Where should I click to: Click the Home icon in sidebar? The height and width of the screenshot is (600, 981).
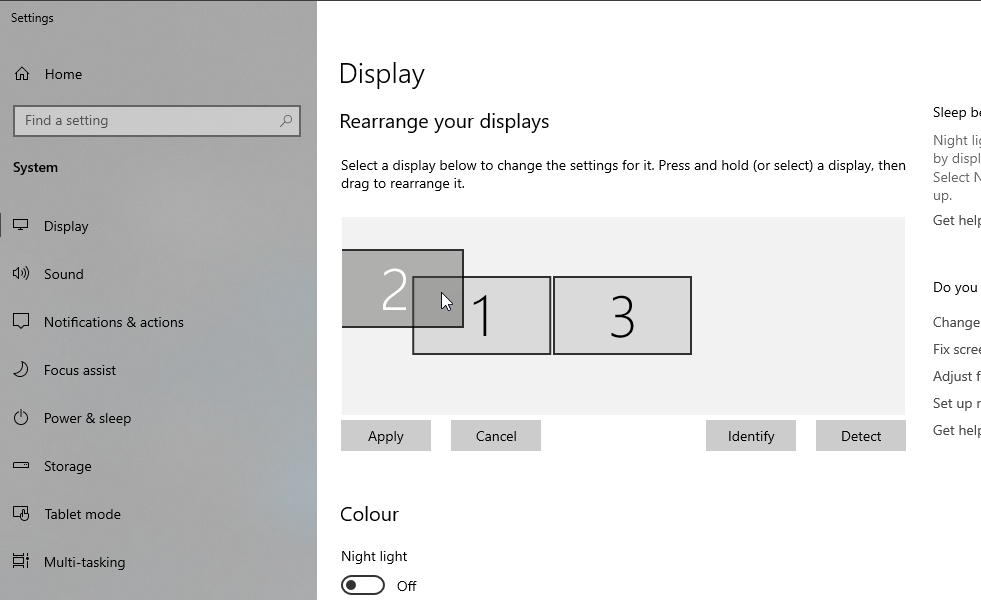[x=21, y=74]
